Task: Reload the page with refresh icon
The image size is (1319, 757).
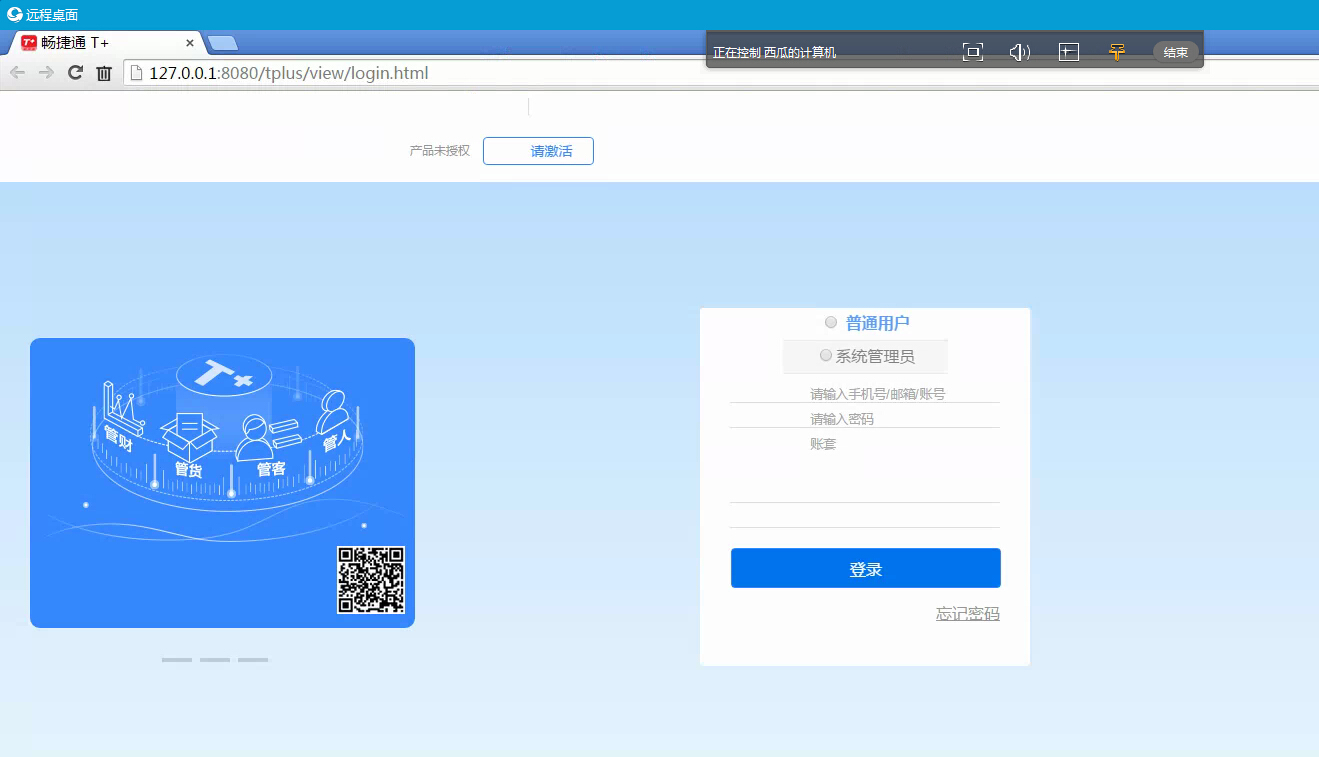Action: point(75,72)
